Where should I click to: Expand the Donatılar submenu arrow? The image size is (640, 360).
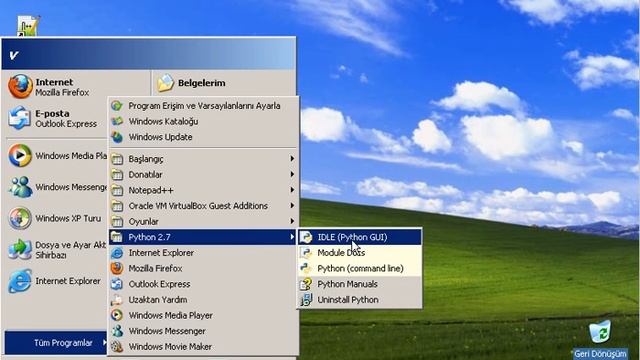click(292, 174)
